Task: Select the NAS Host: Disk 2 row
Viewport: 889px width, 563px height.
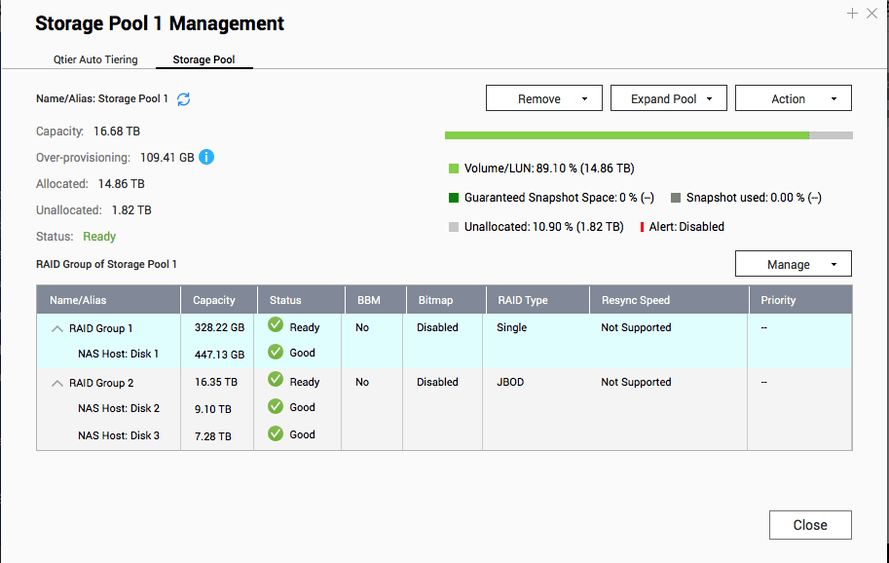Action: [x=444, y=408]
